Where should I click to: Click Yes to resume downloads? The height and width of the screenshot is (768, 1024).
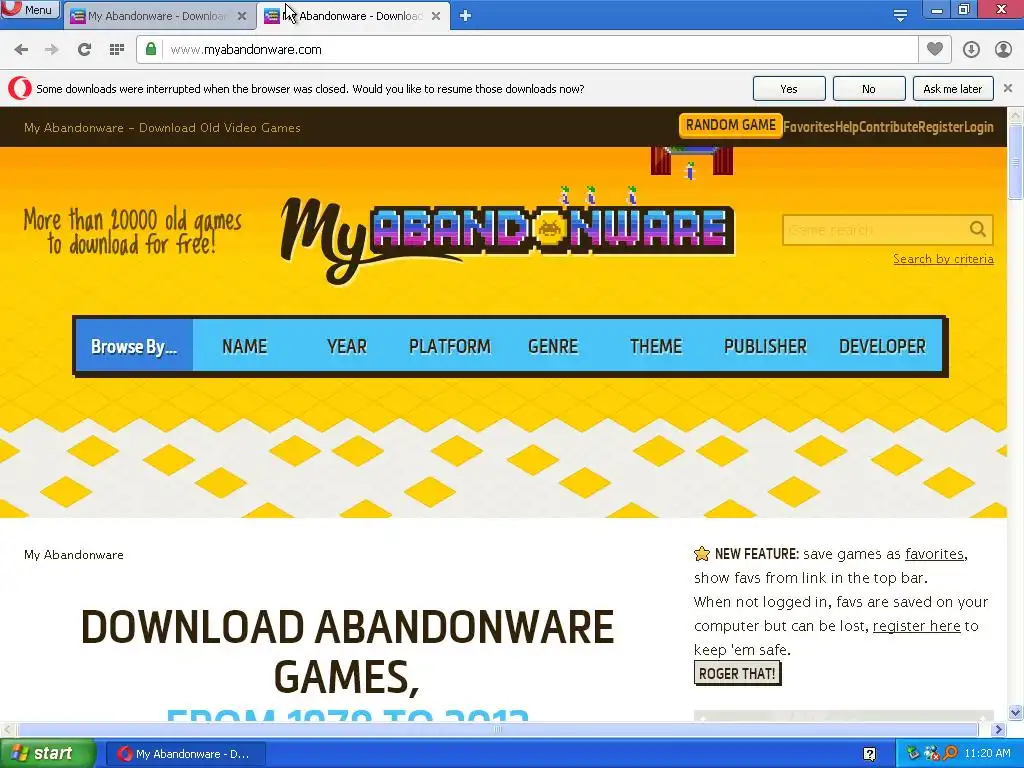[x=789, y=89]
